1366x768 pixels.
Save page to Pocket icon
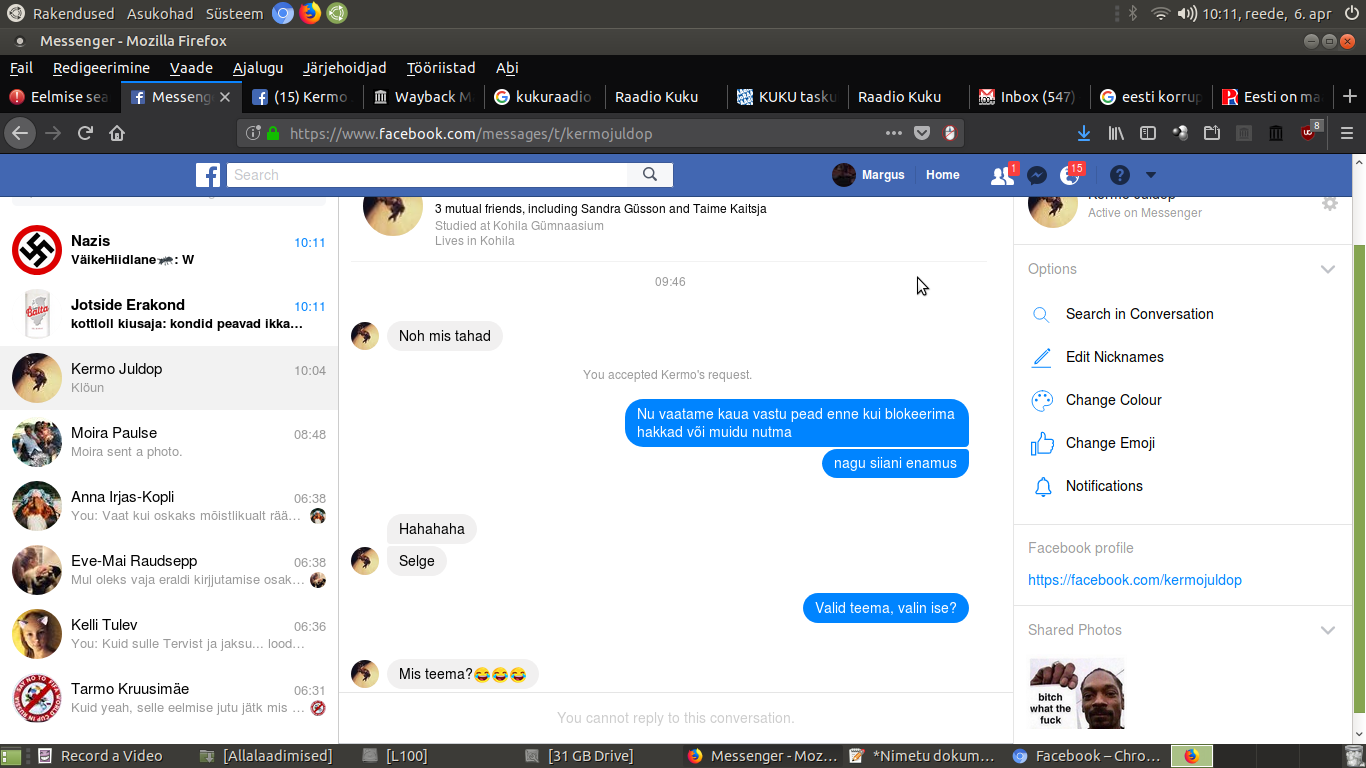922,133
